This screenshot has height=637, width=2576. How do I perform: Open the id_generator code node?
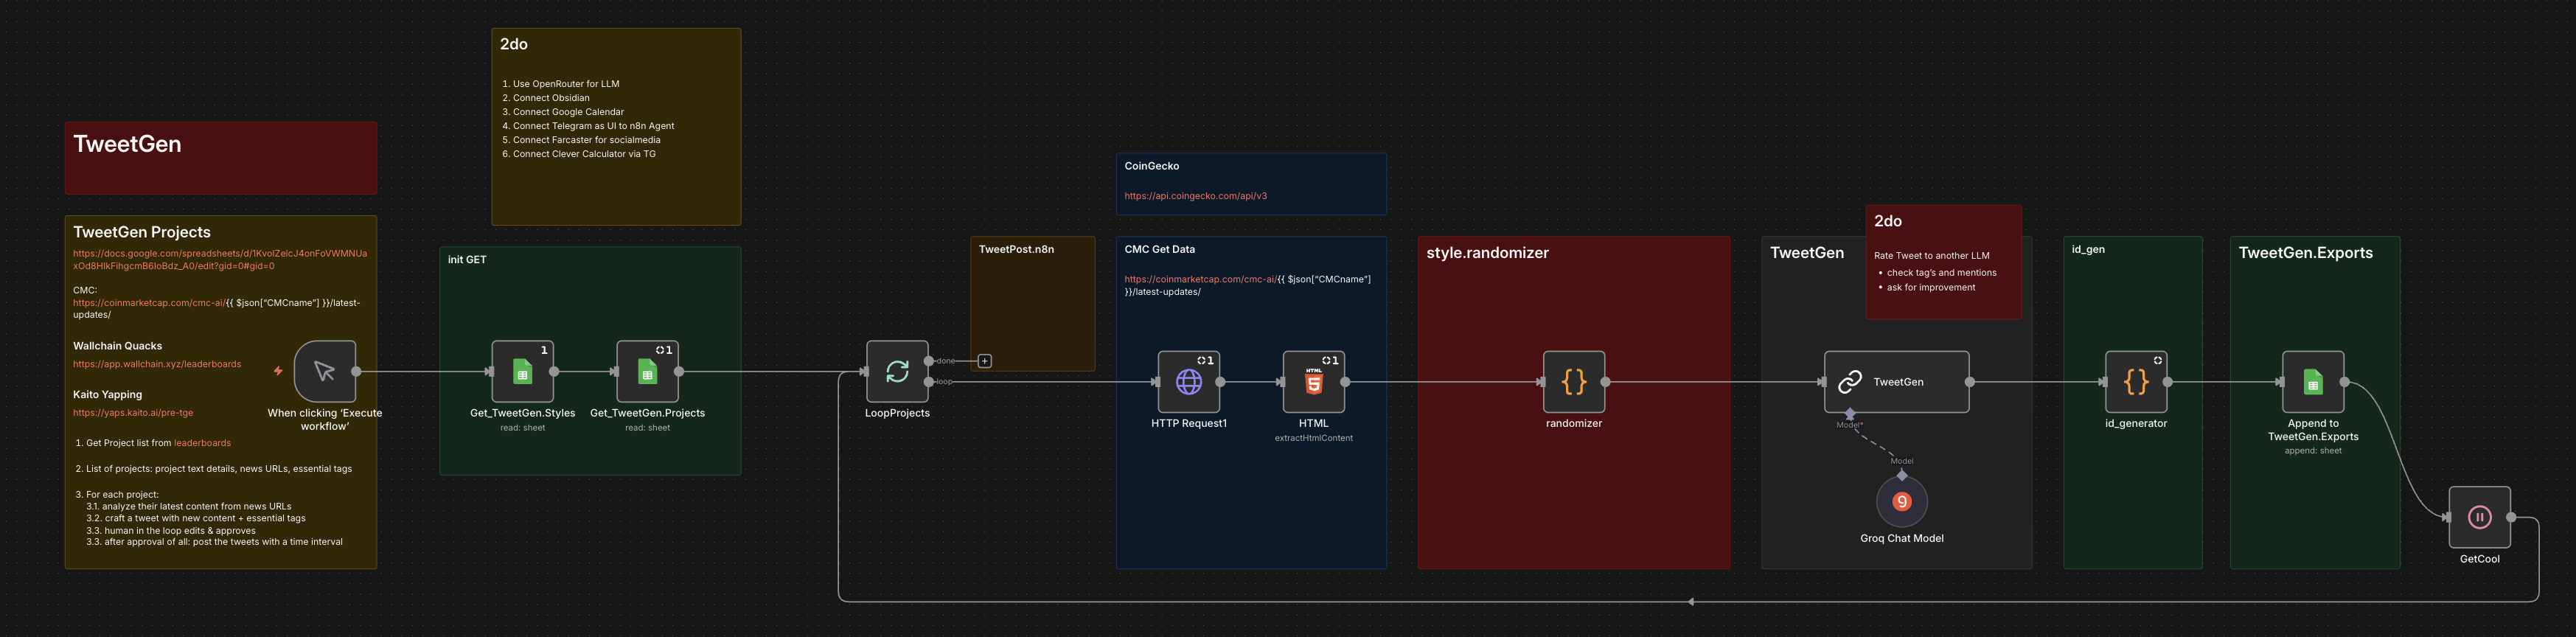pyautogui.click(x=2135, y=382)
